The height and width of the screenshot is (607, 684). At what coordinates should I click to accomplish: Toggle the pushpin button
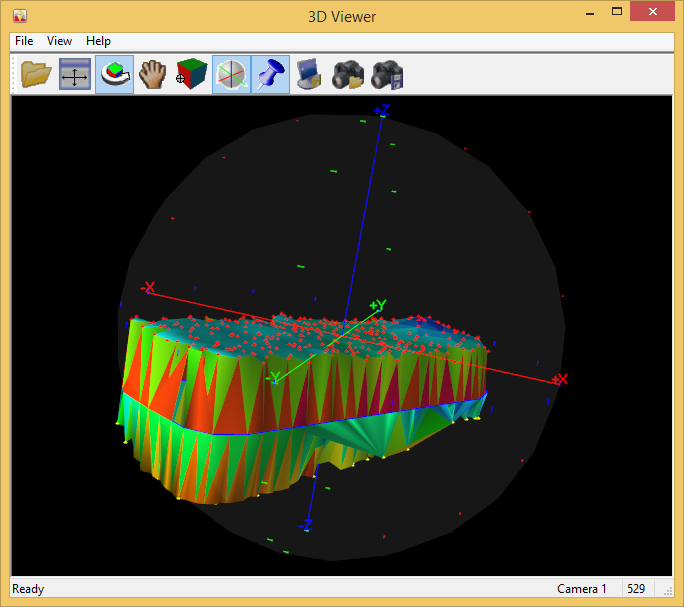(270, 74)
